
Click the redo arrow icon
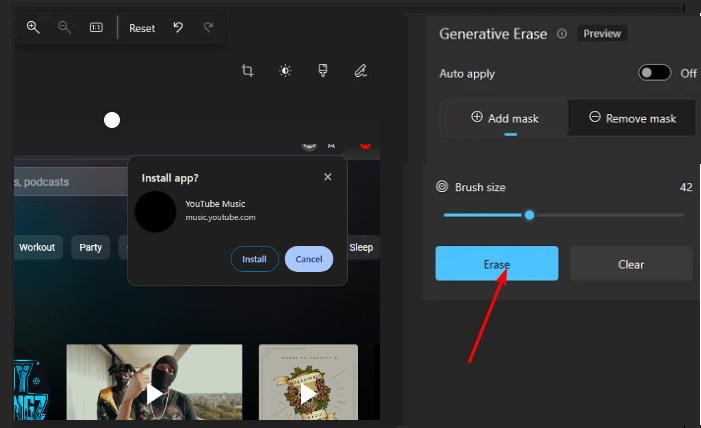[208, 28]
